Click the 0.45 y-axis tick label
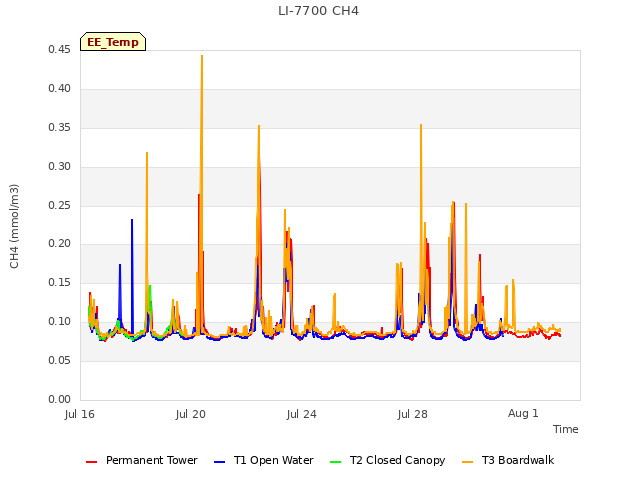Screen dimensions: 640x480 click(60, 49)
